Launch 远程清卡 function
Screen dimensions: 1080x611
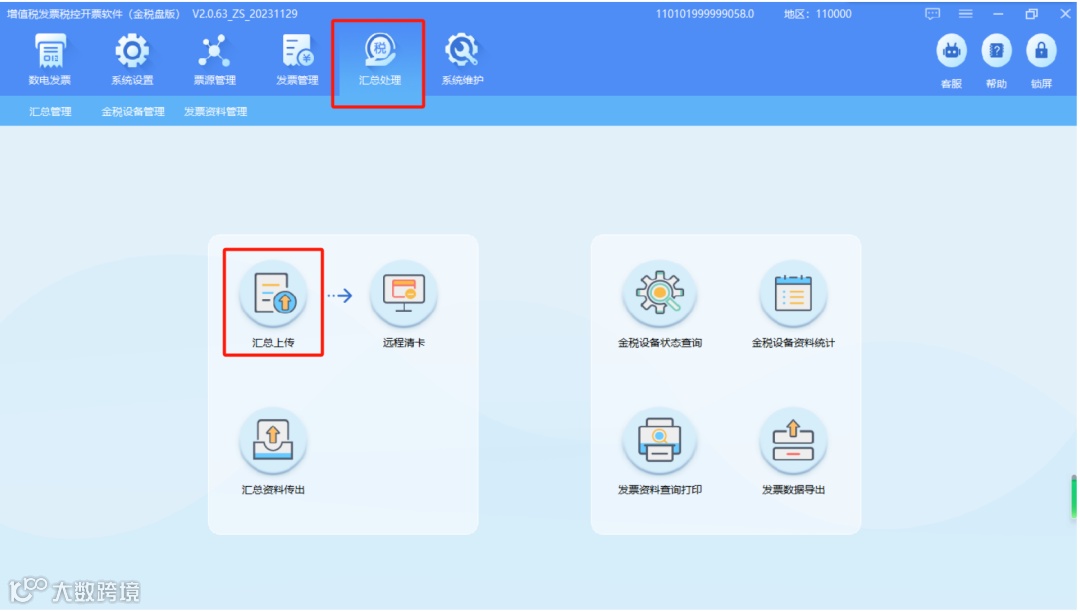pos(404,303)
